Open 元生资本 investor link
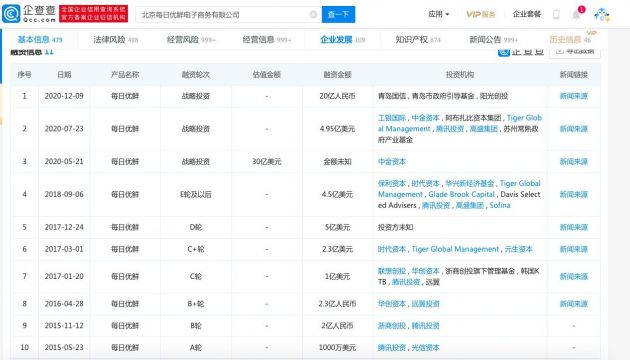This screenshot has width=630, height=360. coord(518,249)
